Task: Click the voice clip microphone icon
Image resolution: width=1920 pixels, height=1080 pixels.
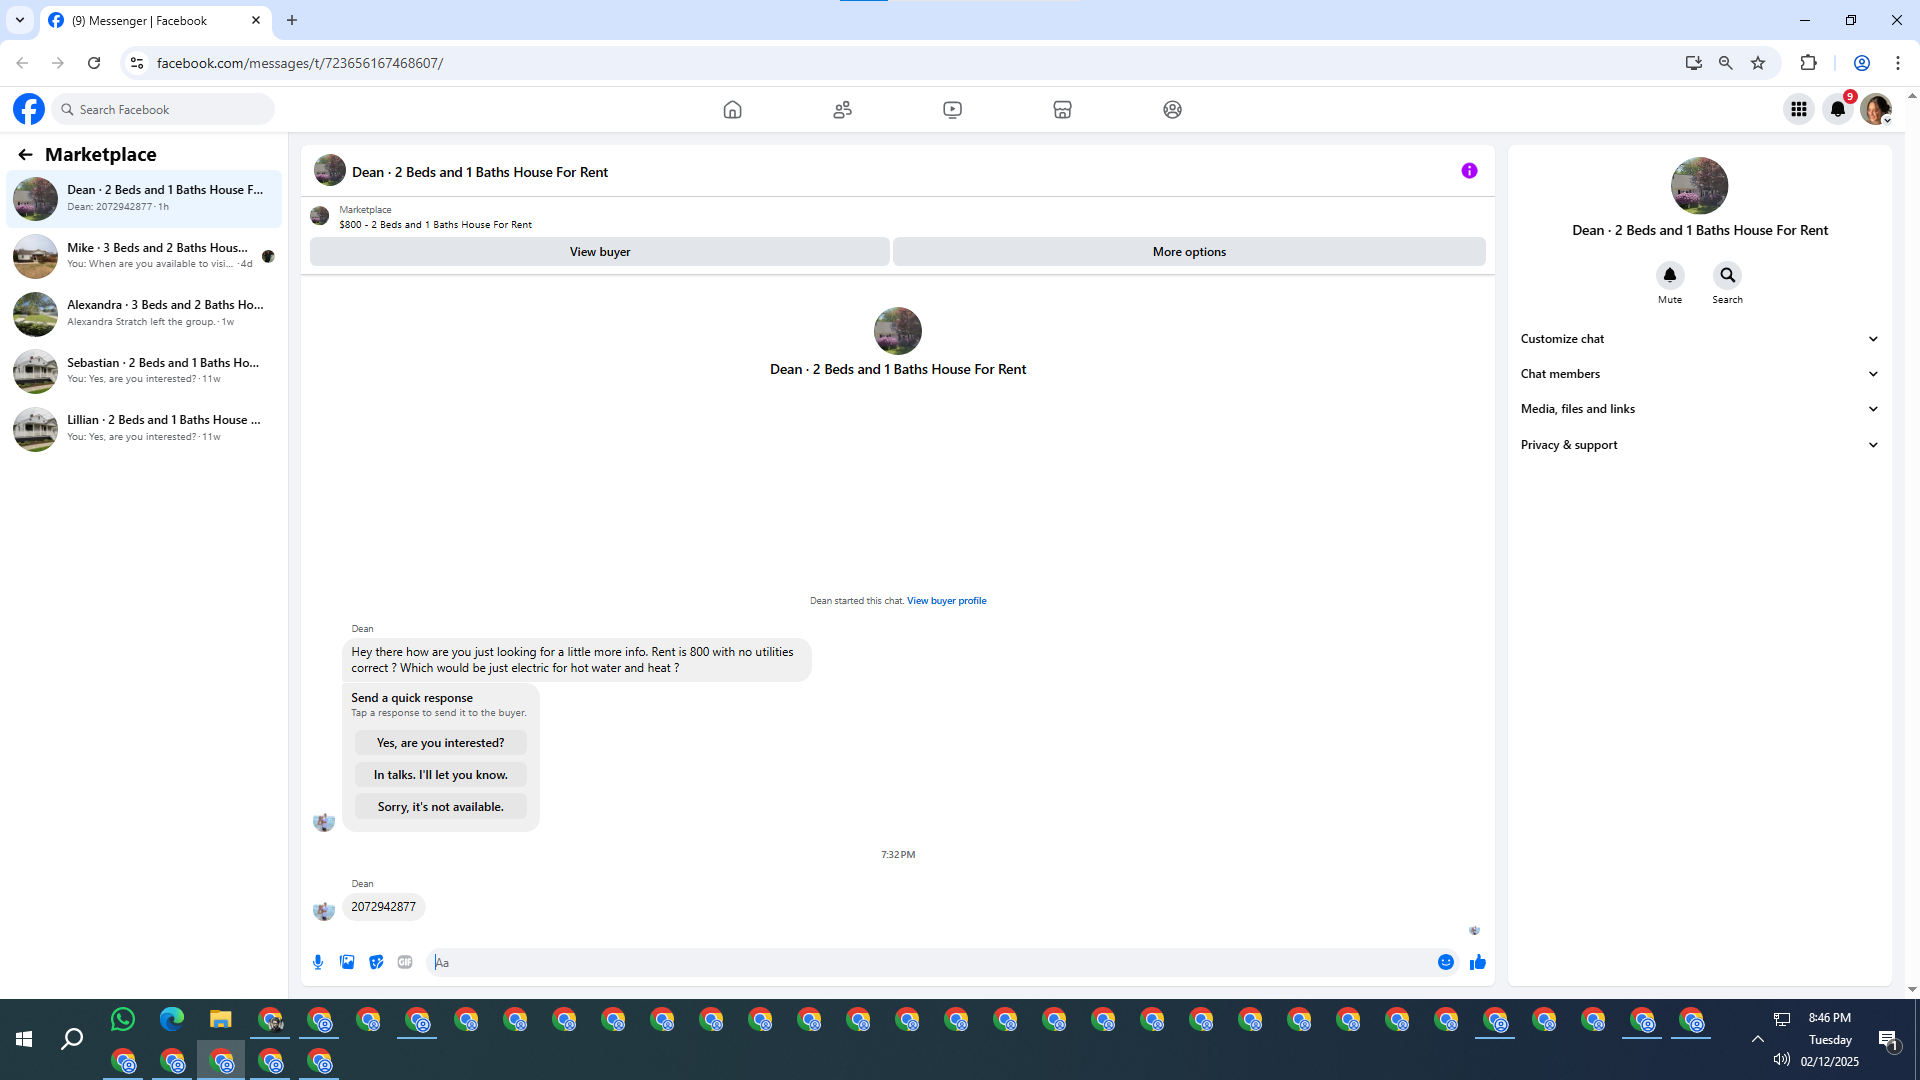Action: click(318, 962)
